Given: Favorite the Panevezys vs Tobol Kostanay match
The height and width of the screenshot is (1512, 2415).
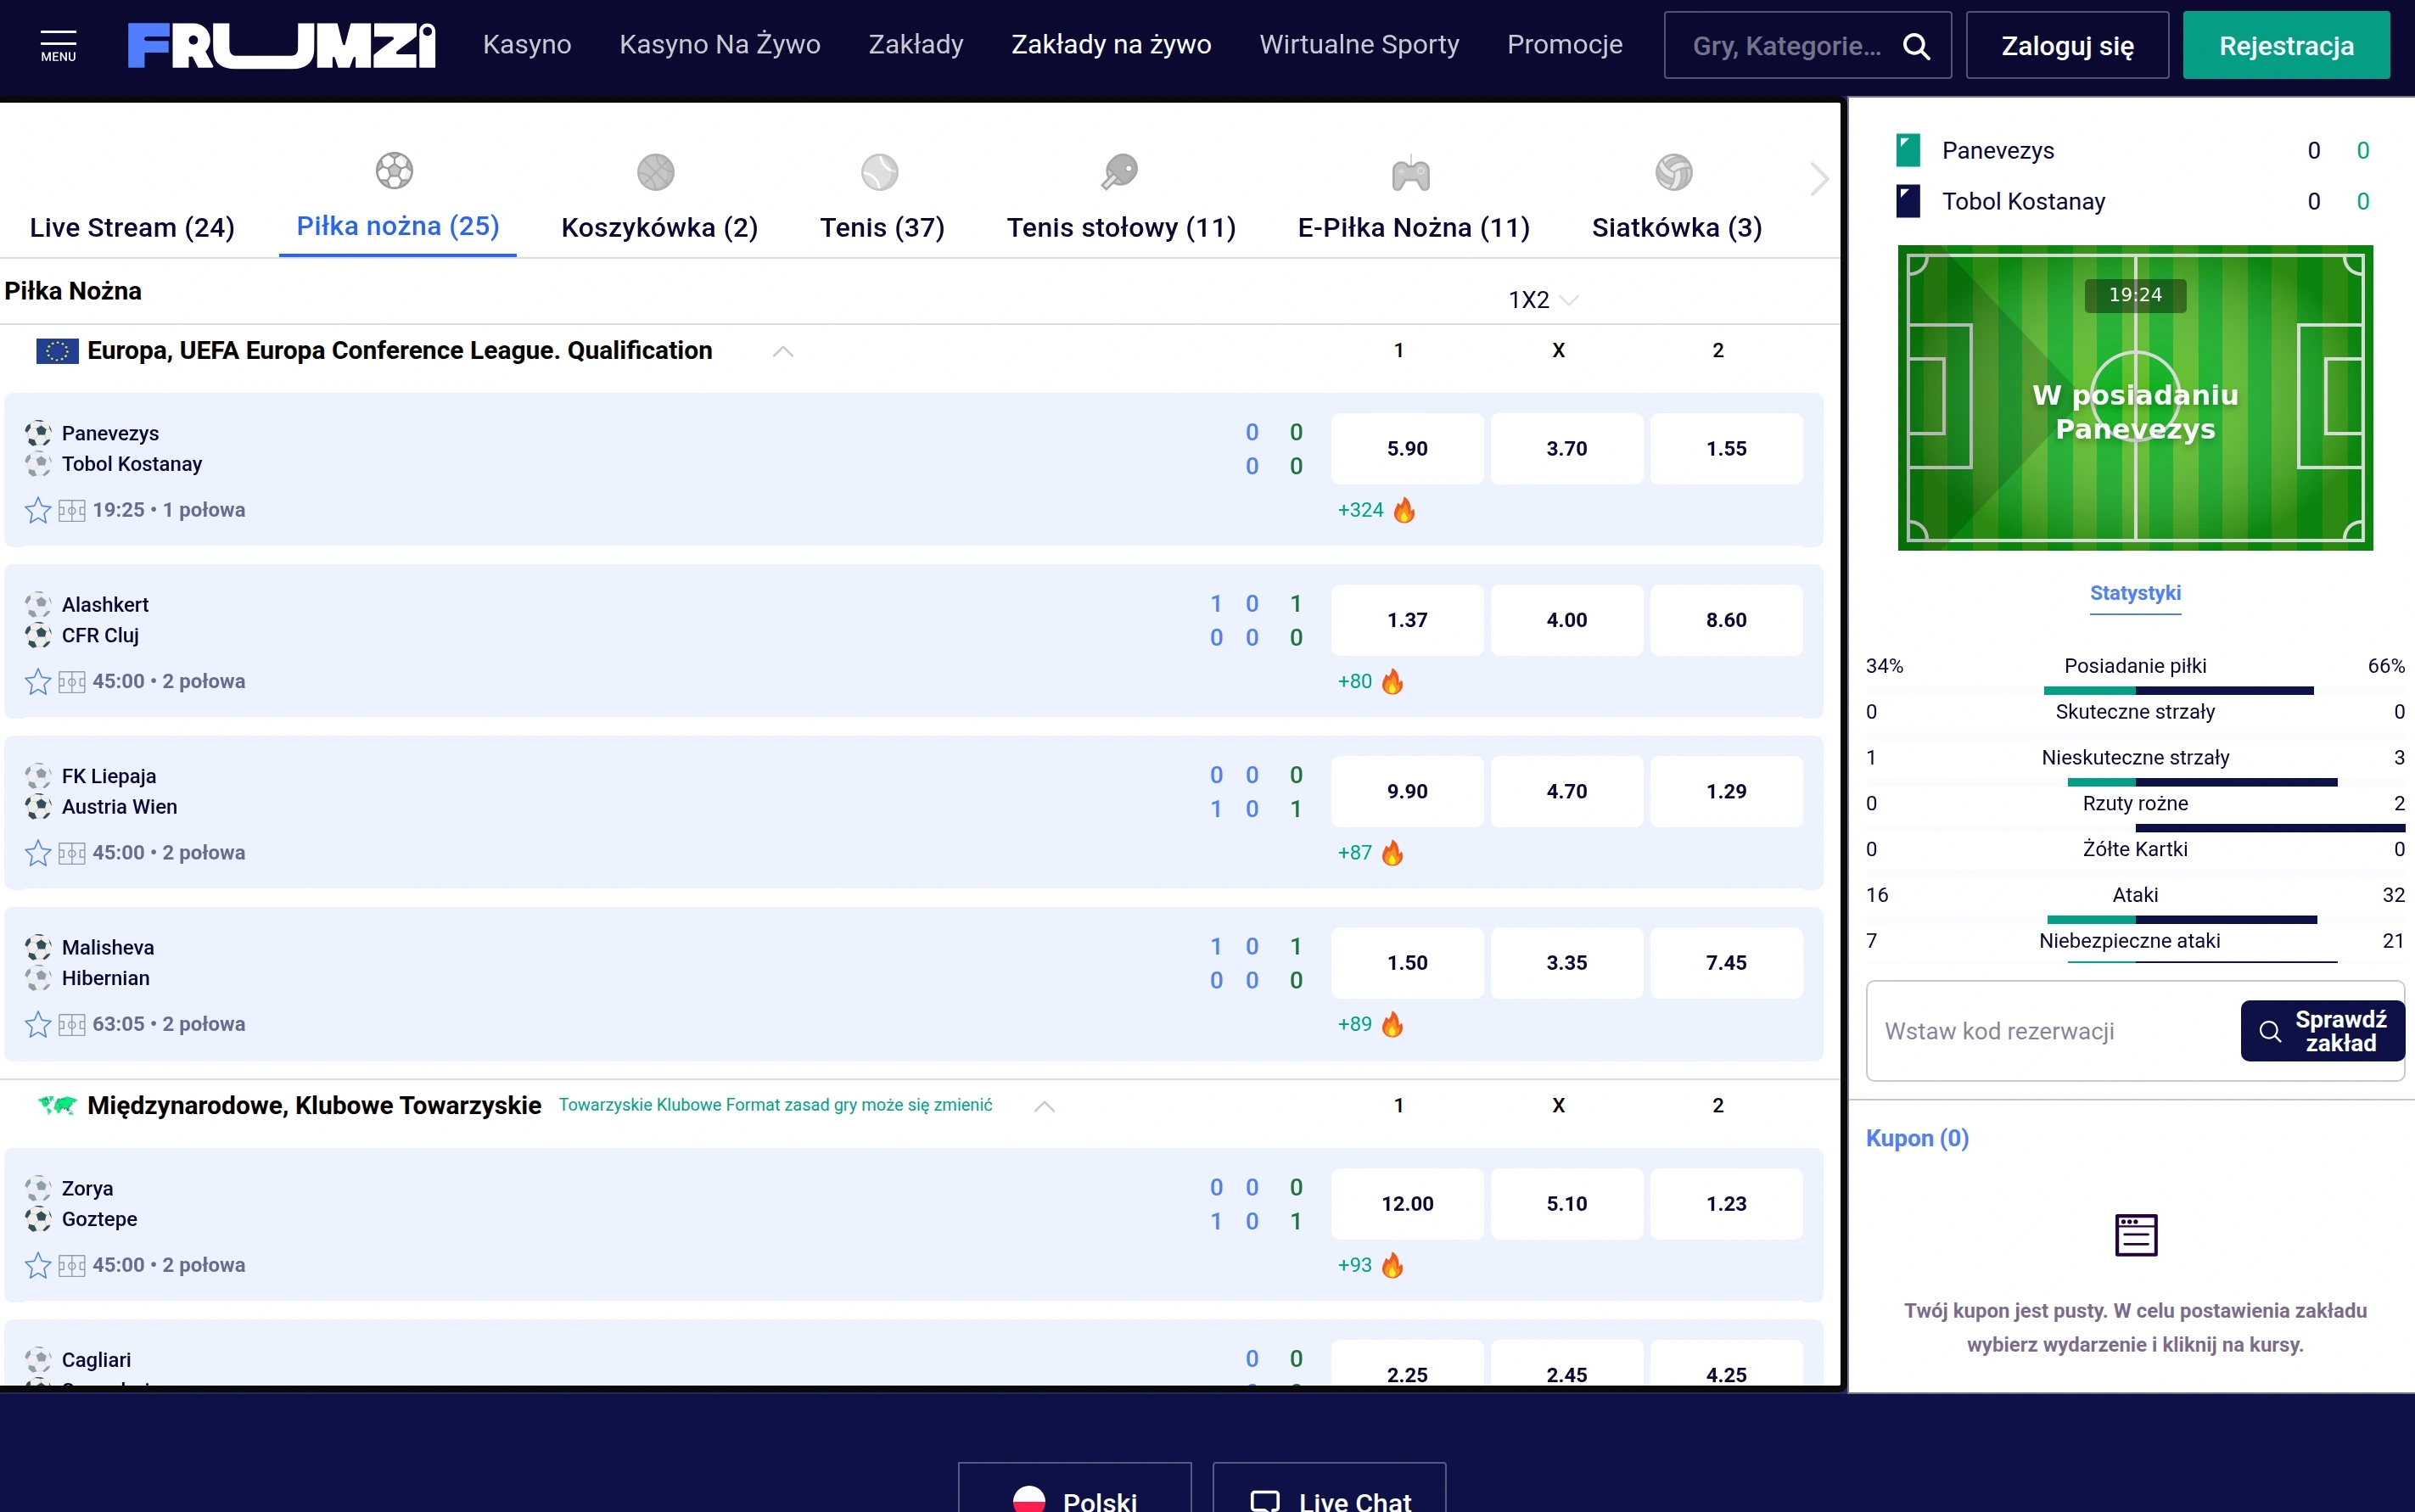Looking at the screenshot, I should coord(38,510).
